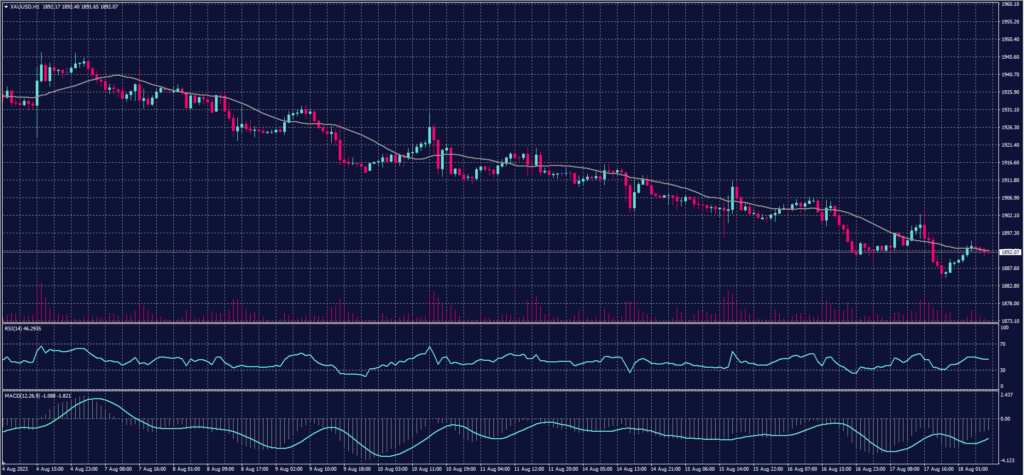Click the chart dropdown arrow beside XAUUSD
The image size is (1024, 475).
(x=5, y=6)
